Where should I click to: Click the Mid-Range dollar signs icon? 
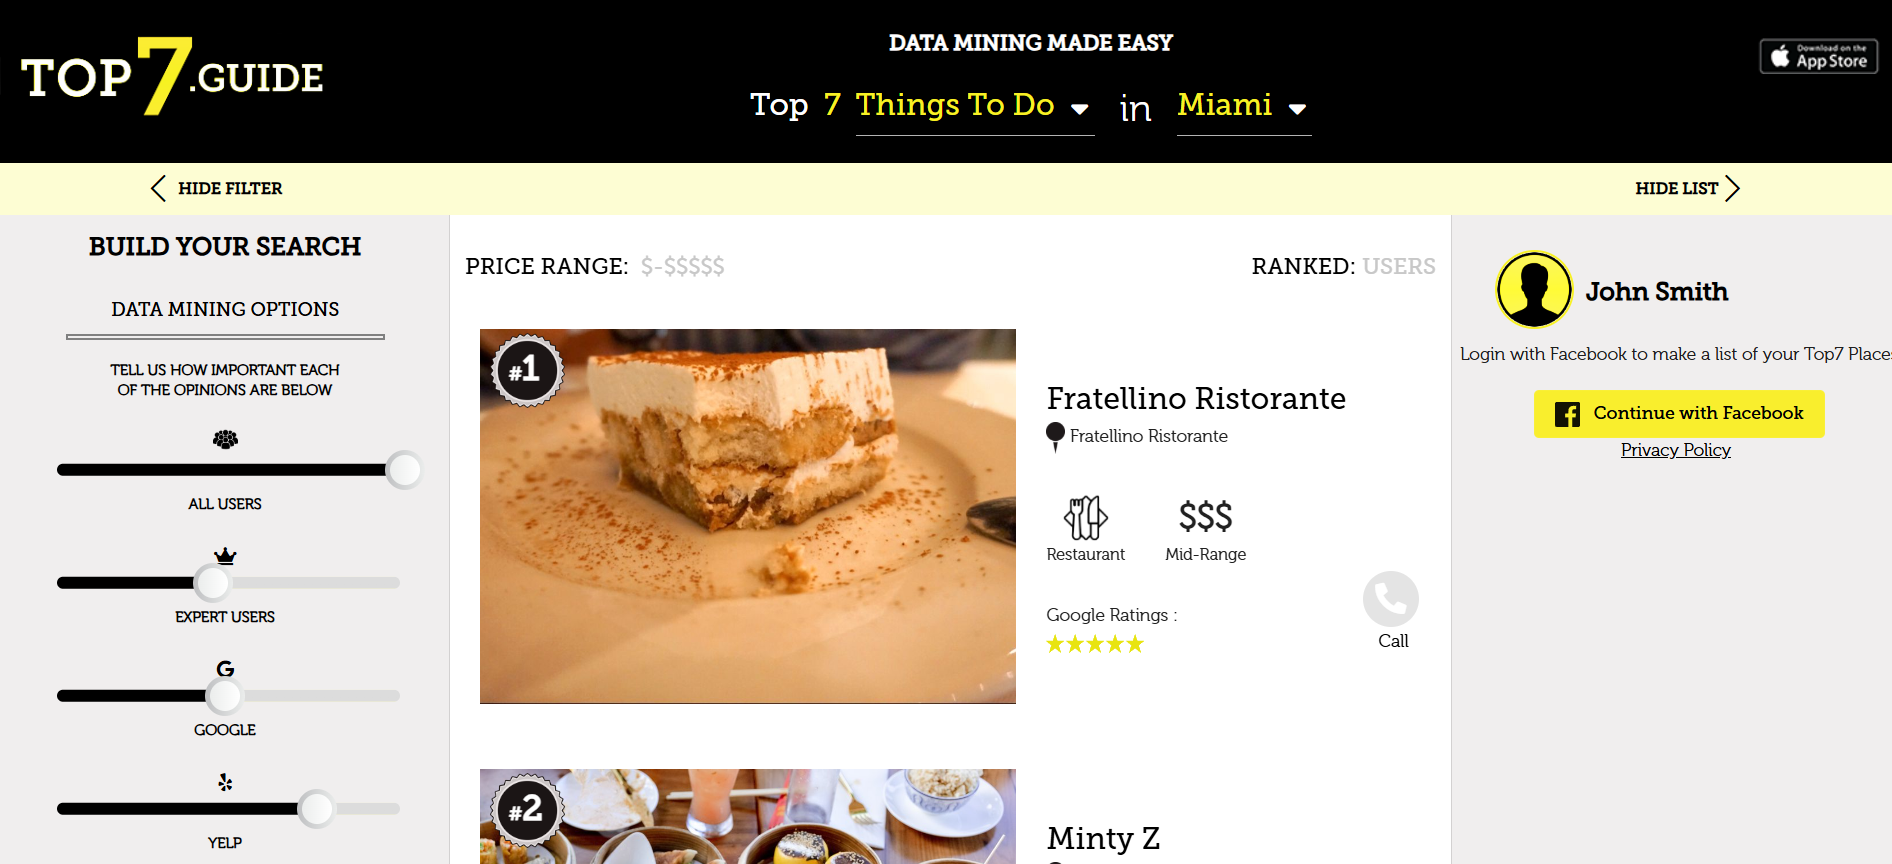(x=1205, y=517)
